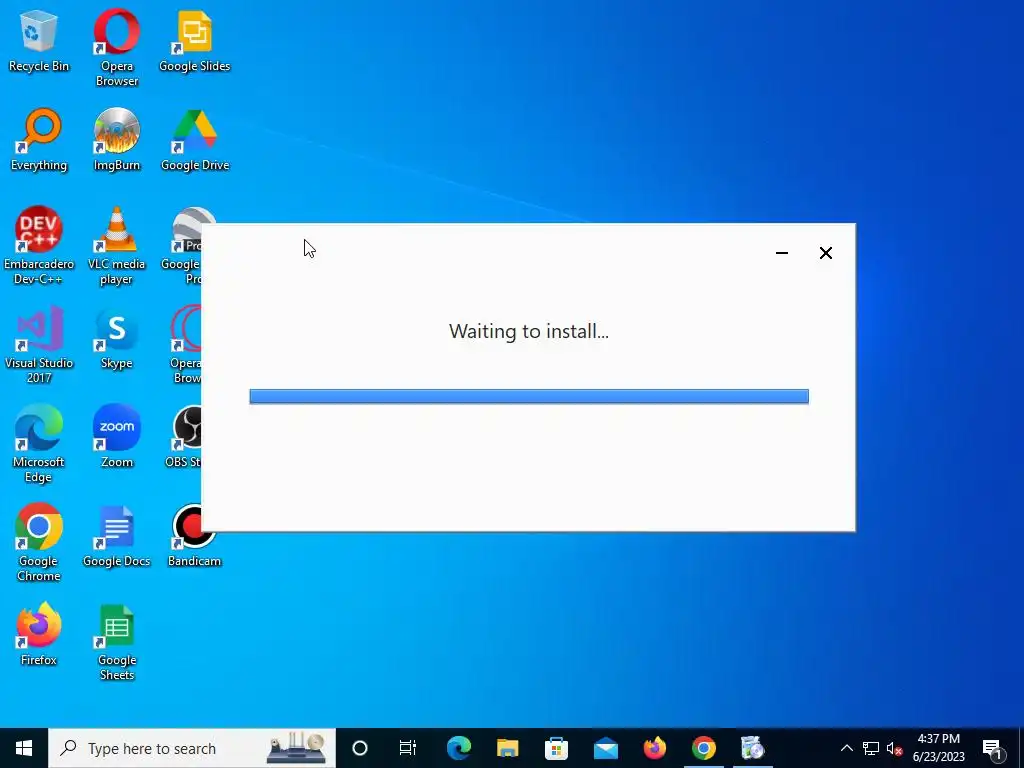Screen dimensions: 1024x768
Task: Select the Skype desktop shortcut
Action: (116, 338)
